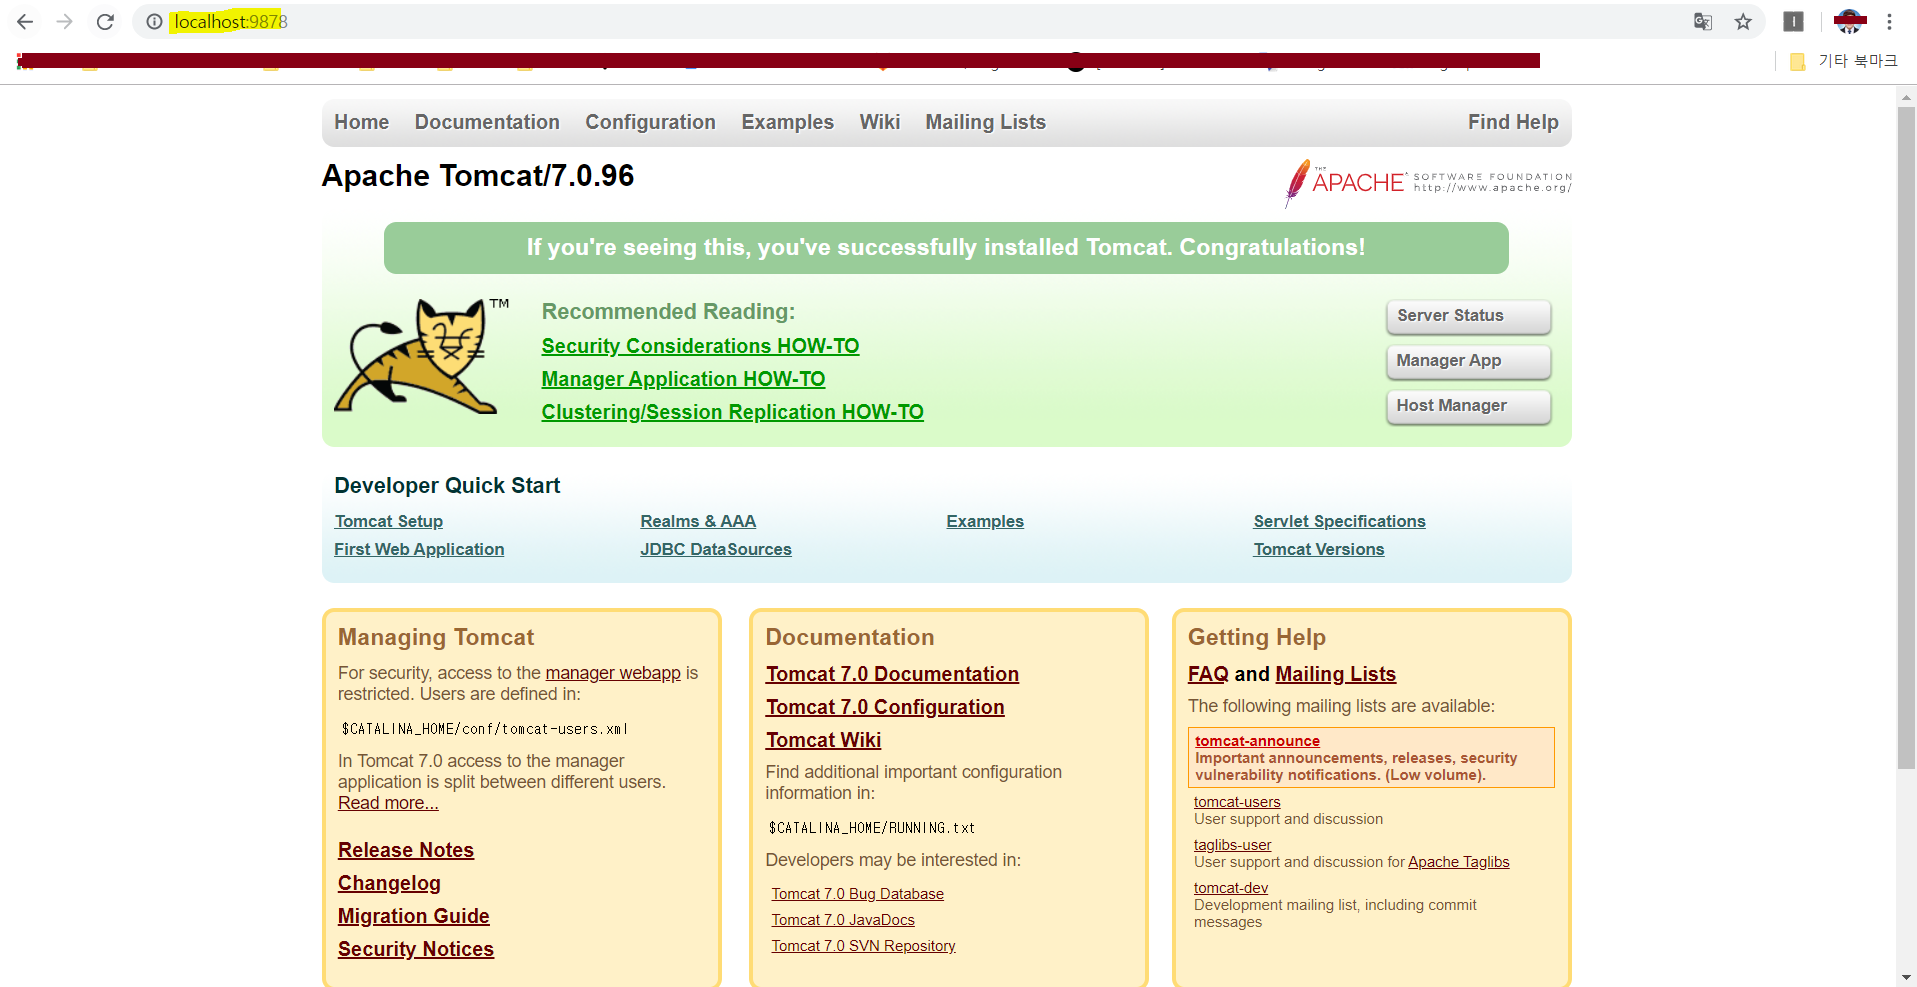
Task: Open the manager webapp link
Action: (x=613, y=673)
